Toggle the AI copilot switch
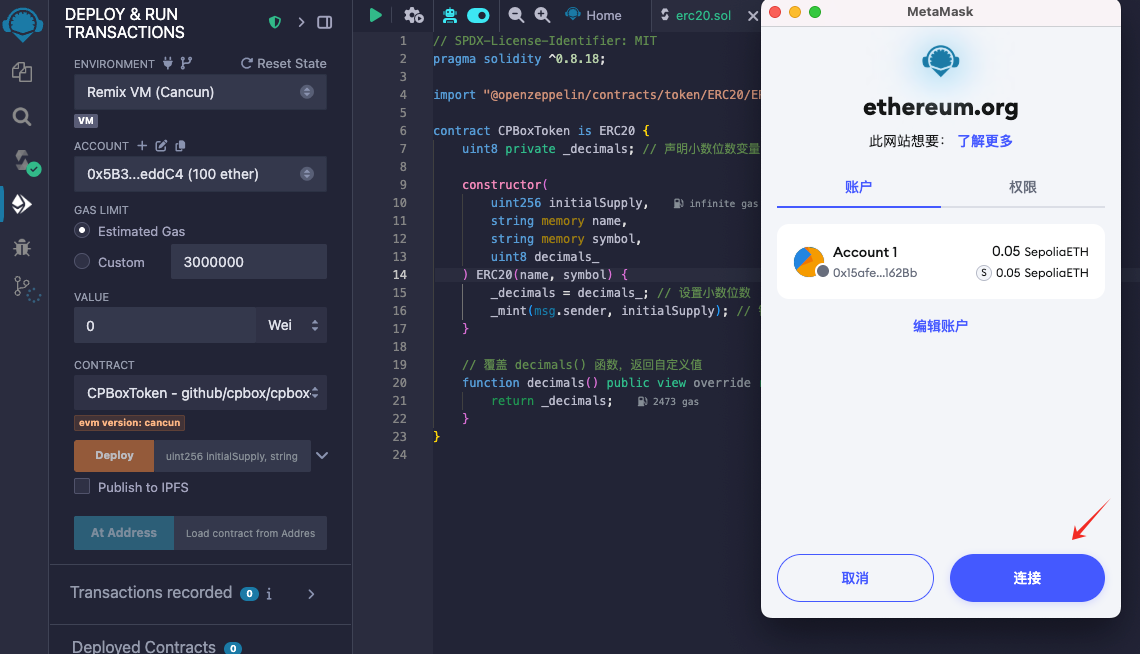Viewport: 1140px width, 654px height. click(x=478, y=15)
